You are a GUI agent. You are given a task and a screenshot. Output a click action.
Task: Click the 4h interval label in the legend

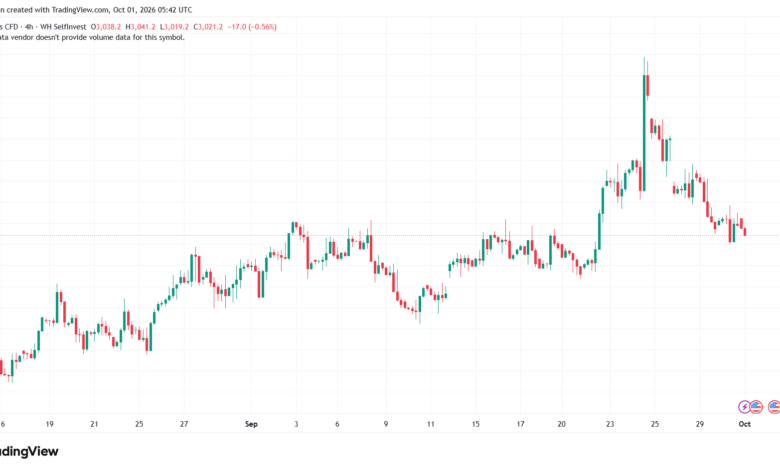click(29, 27)
